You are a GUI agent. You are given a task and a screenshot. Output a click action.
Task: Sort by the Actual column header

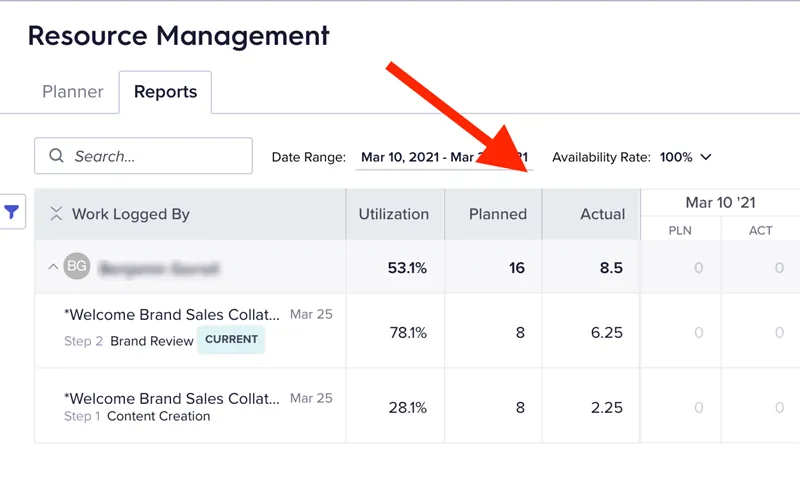[602, 214]
